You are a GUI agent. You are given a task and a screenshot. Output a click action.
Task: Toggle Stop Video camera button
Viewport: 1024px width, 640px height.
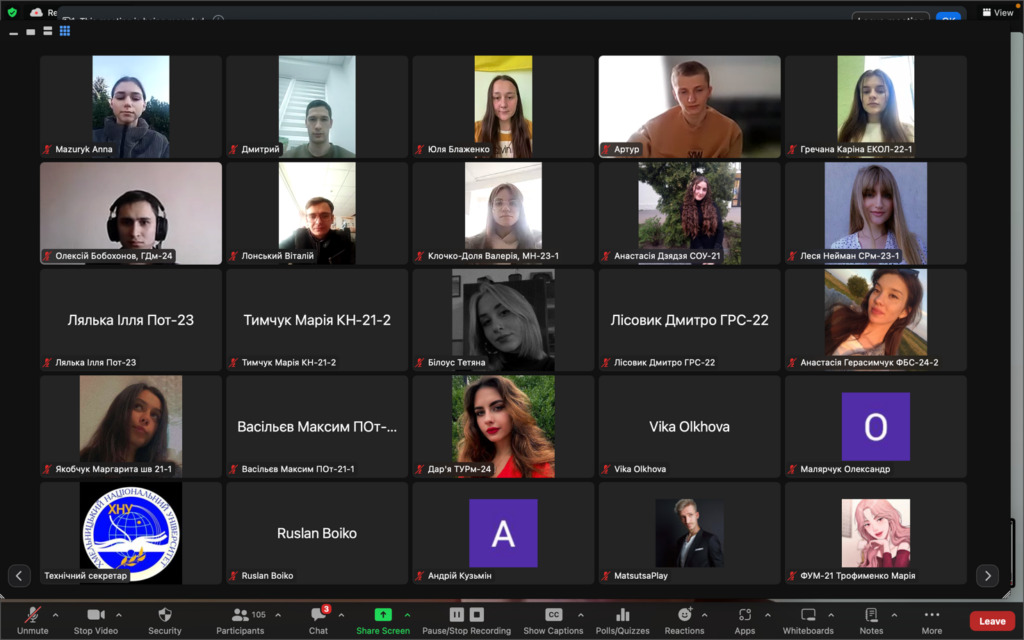coord(96,614)
